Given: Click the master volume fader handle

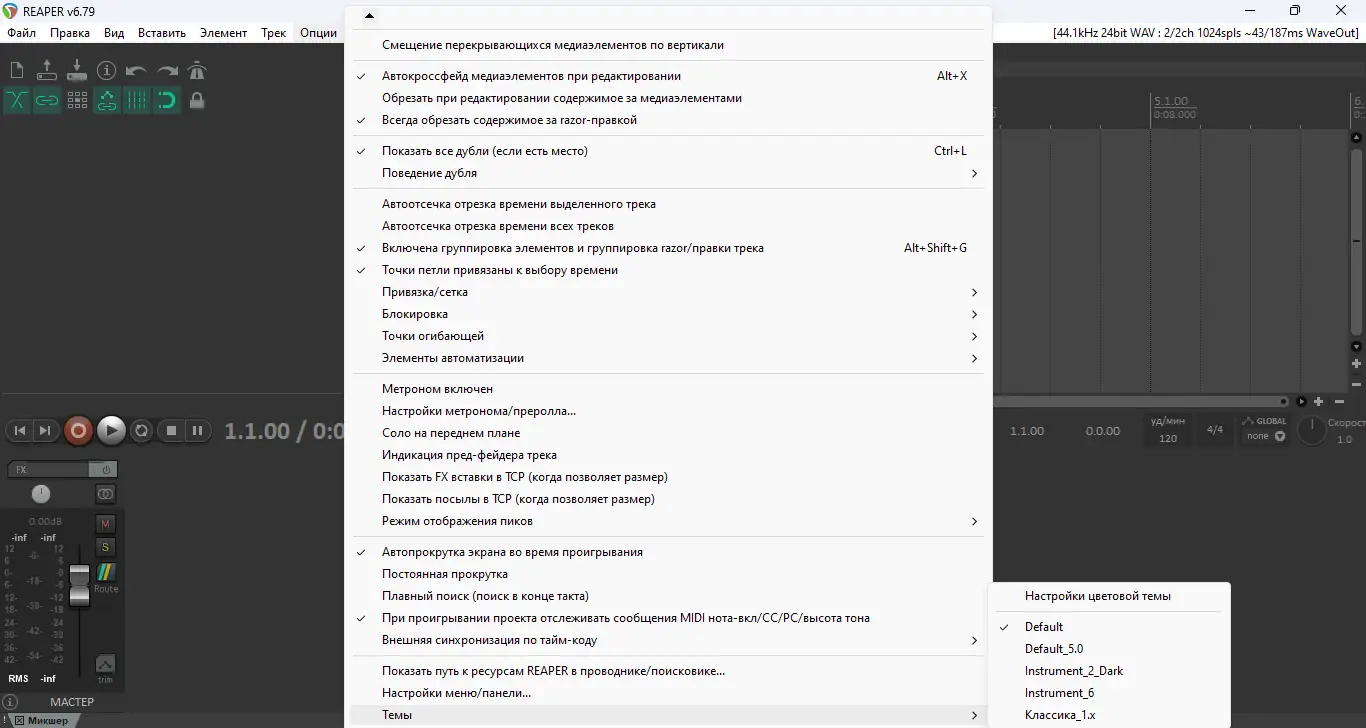Looking at the screenshot, I should (79, 585).
